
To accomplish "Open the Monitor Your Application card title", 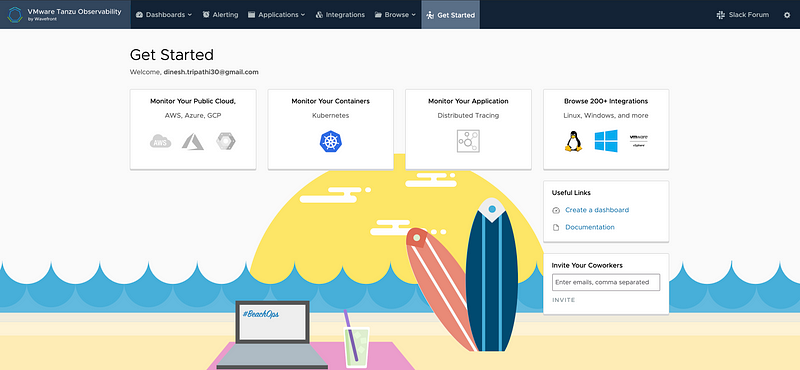I will 468,101.
